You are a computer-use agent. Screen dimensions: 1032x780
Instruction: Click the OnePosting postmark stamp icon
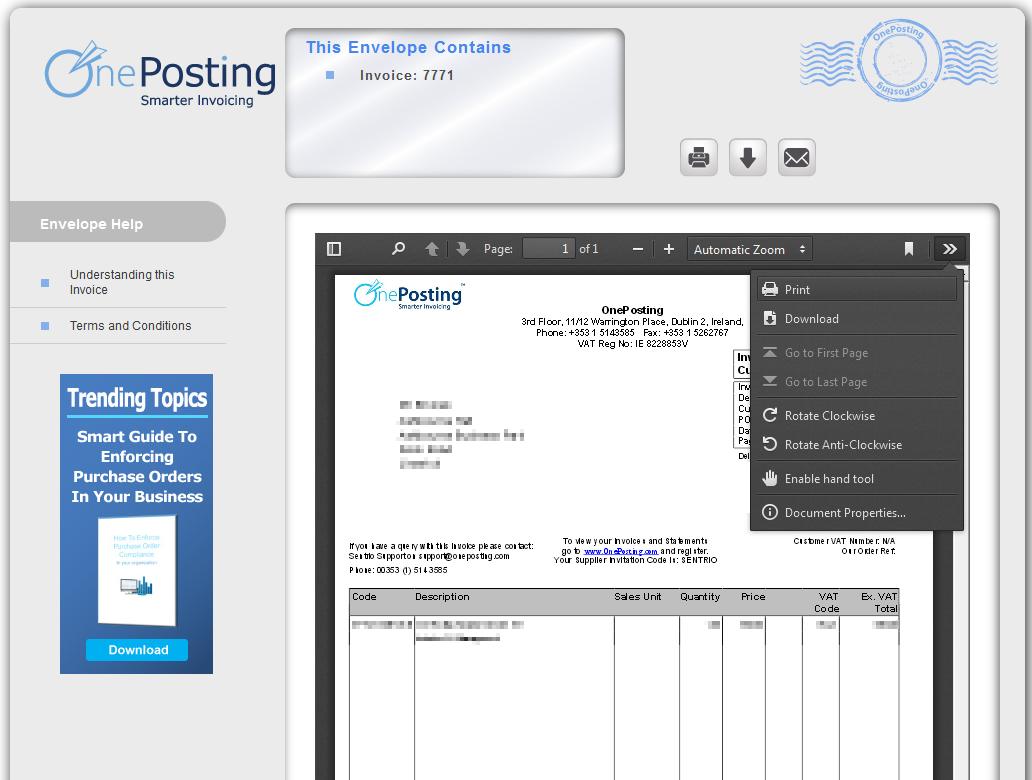[x=900, y=61]
